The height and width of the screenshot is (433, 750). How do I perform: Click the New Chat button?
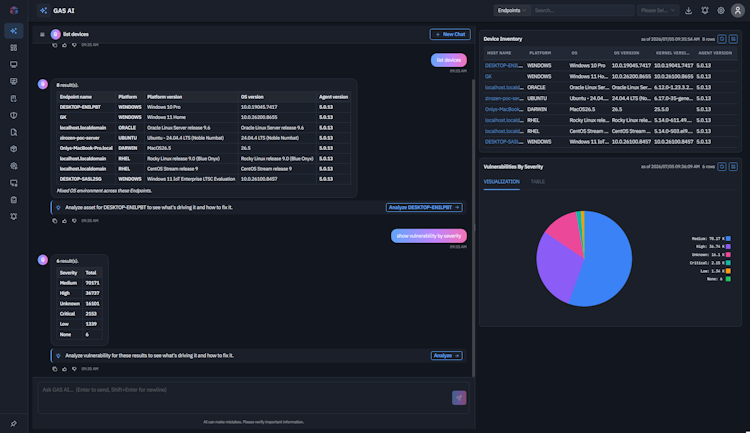point(450,34)
